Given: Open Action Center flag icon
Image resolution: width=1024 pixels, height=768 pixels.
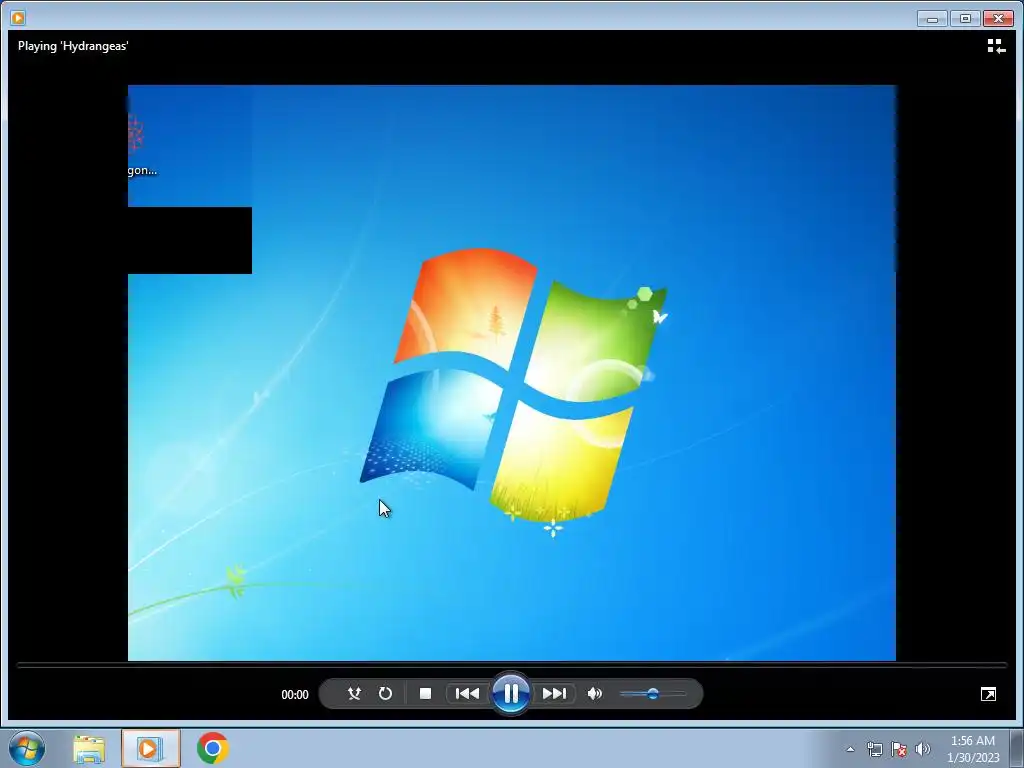Looking at the screenshot, I should pos(899,749).
